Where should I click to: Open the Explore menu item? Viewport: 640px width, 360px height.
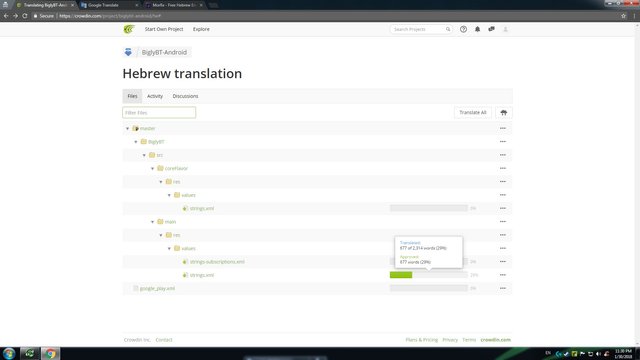[201, 29]
